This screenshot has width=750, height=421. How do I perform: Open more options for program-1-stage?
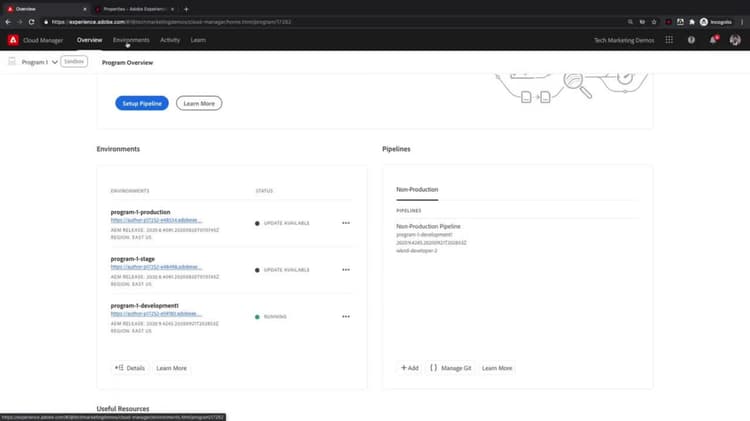point(346,270)
